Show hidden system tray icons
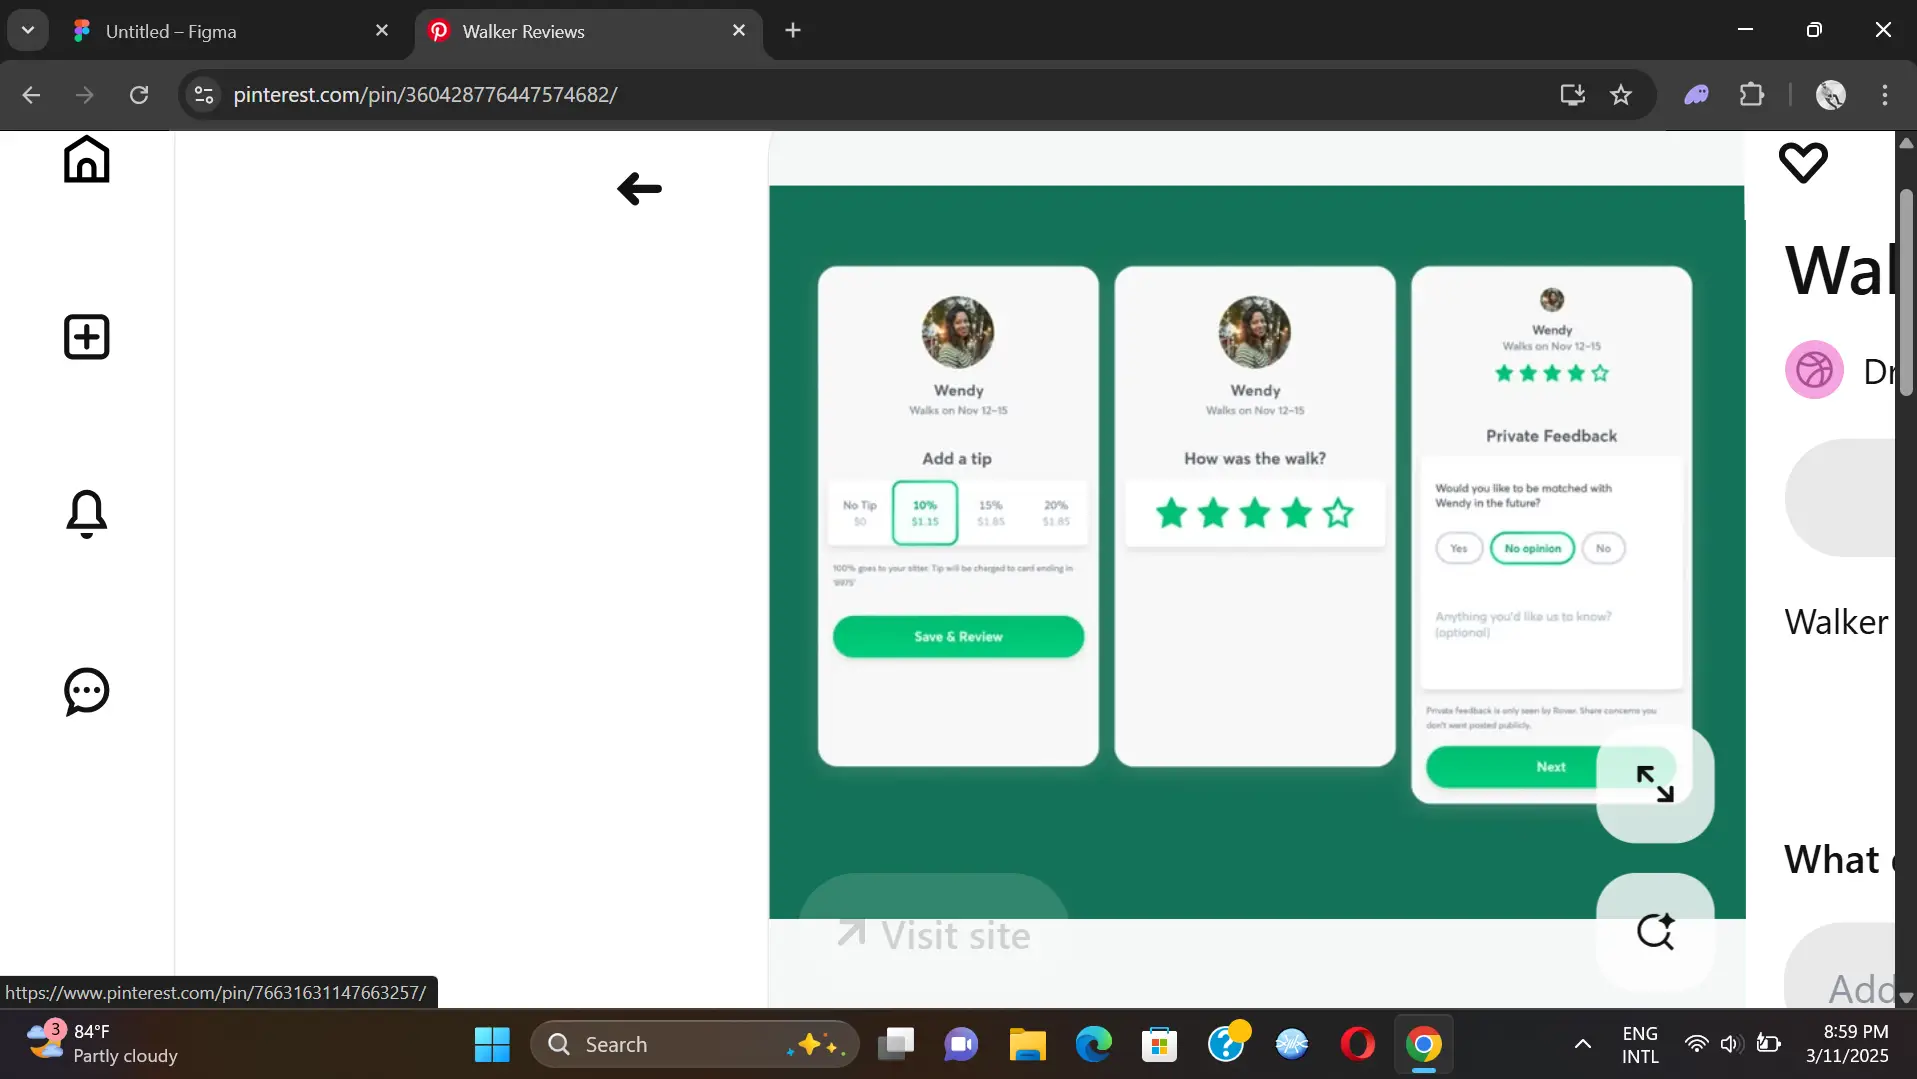The width and height of the screenshot is (1917, 1079). (x=1582, y=1044)
